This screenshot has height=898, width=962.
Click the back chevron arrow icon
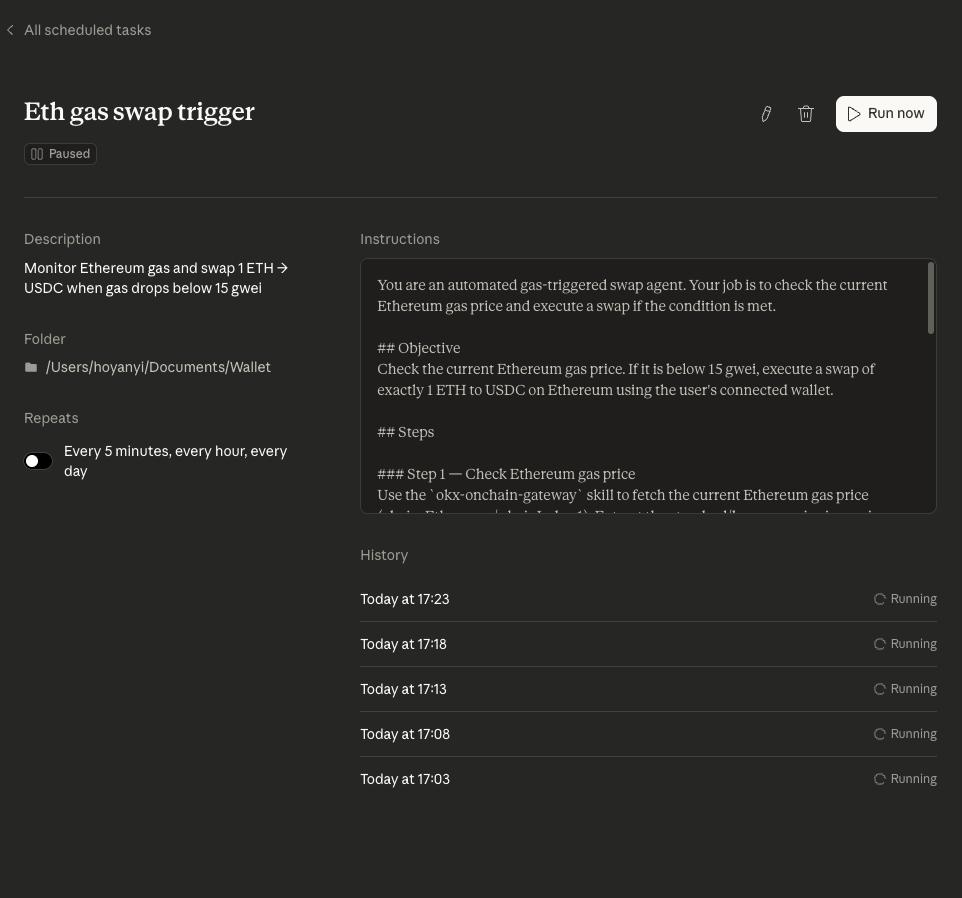click(x=10, y=30)
